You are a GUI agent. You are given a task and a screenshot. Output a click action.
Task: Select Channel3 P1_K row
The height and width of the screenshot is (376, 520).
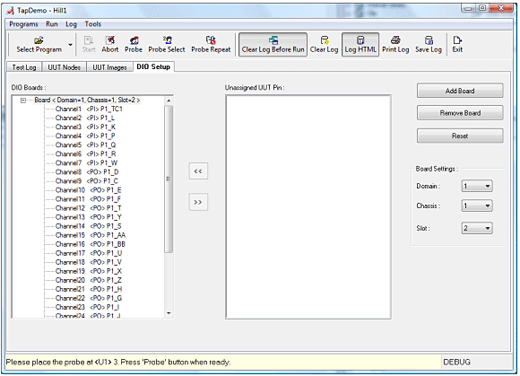85,127
